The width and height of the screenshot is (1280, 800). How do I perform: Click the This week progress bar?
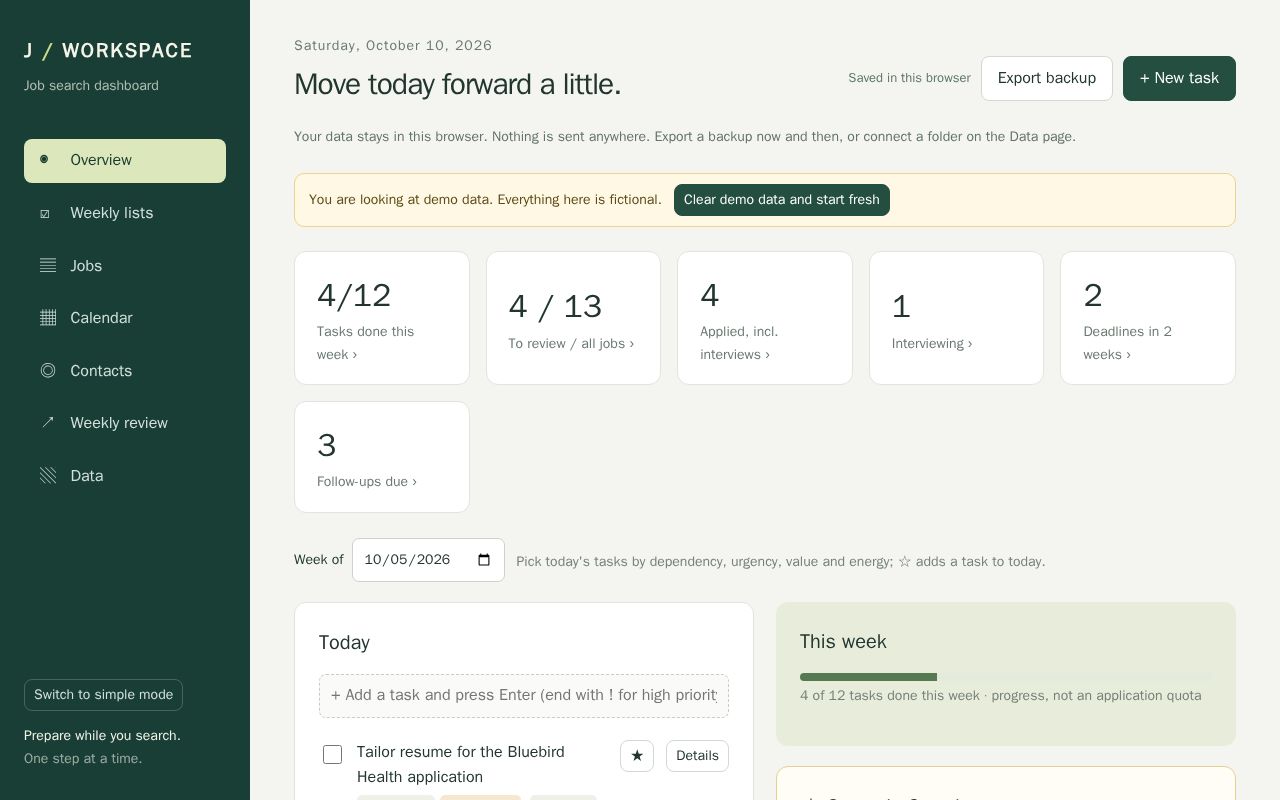(1006, 677)
